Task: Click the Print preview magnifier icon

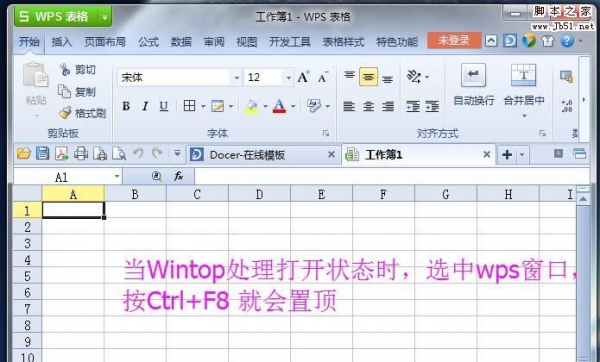Action: pyautogui.click(x=119, y=154)
